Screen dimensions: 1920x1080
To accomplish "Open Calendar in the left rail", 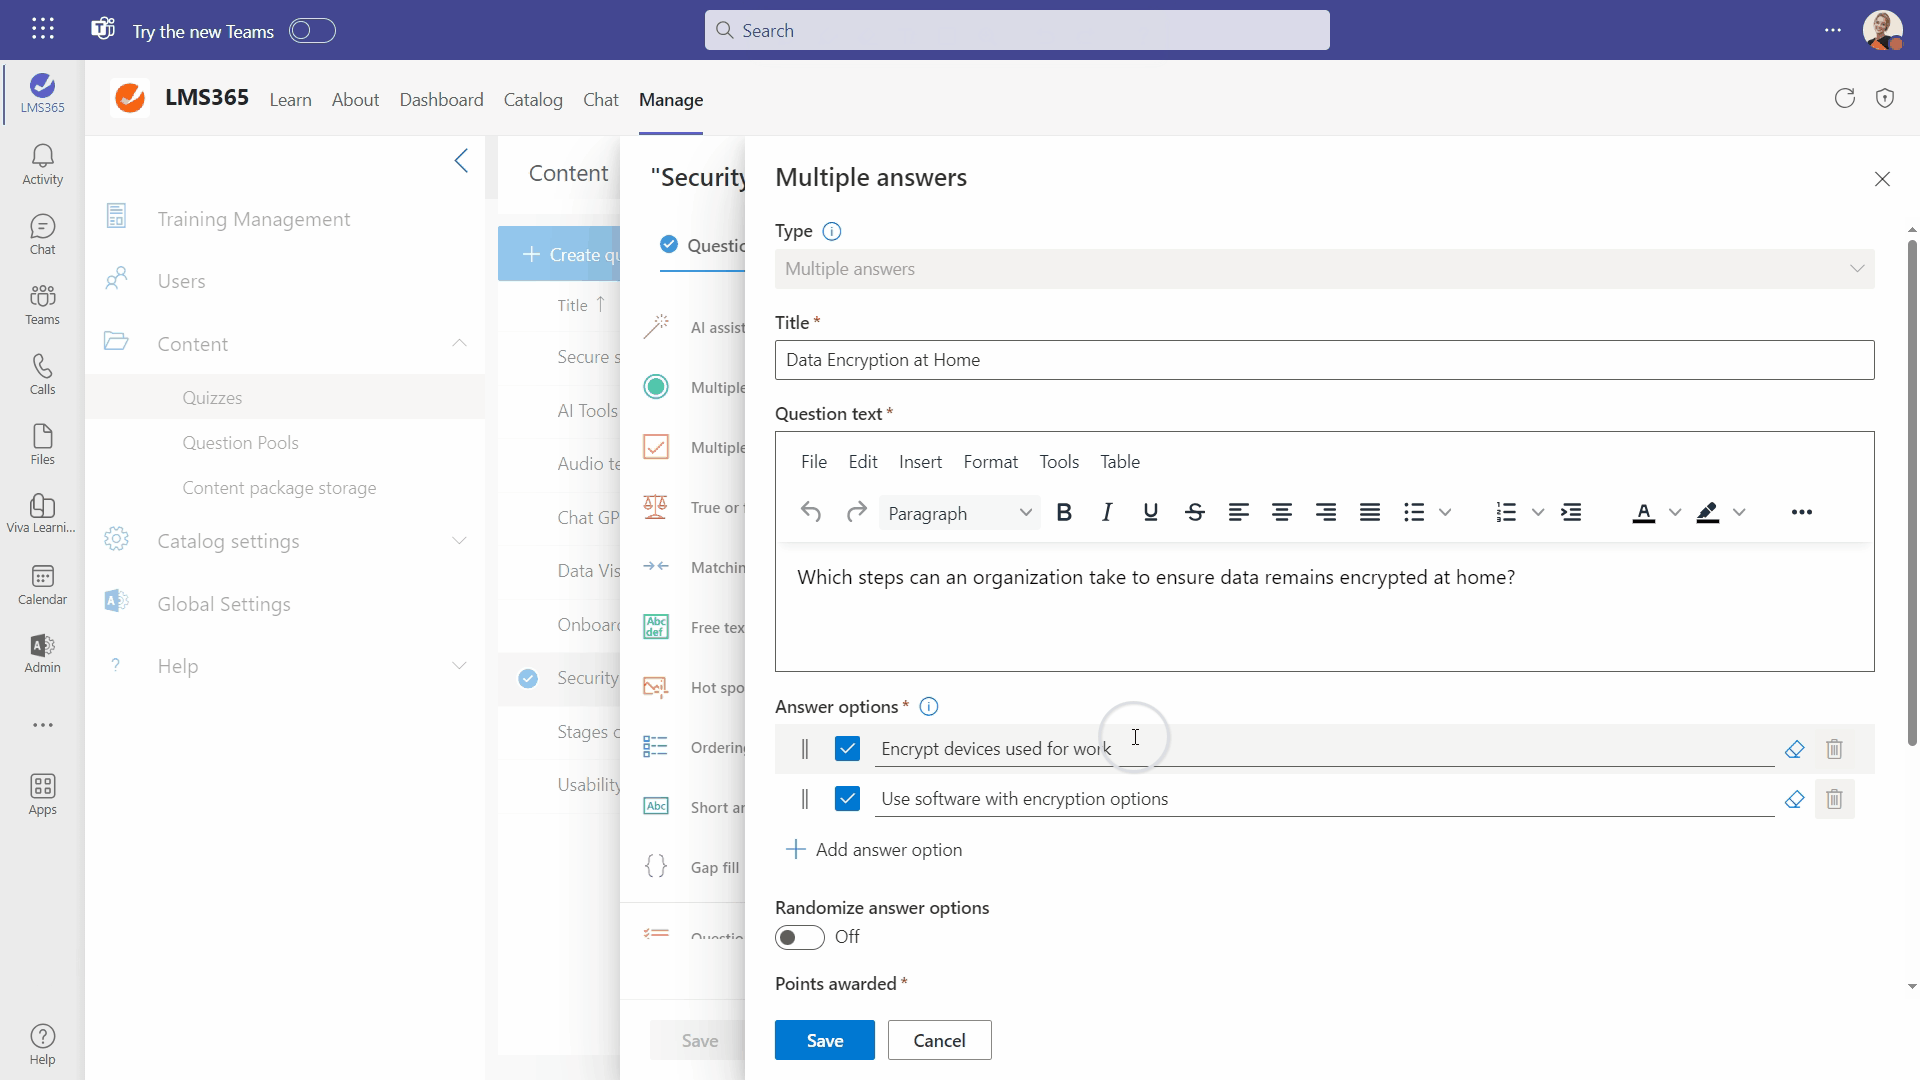I will [42, 585].
